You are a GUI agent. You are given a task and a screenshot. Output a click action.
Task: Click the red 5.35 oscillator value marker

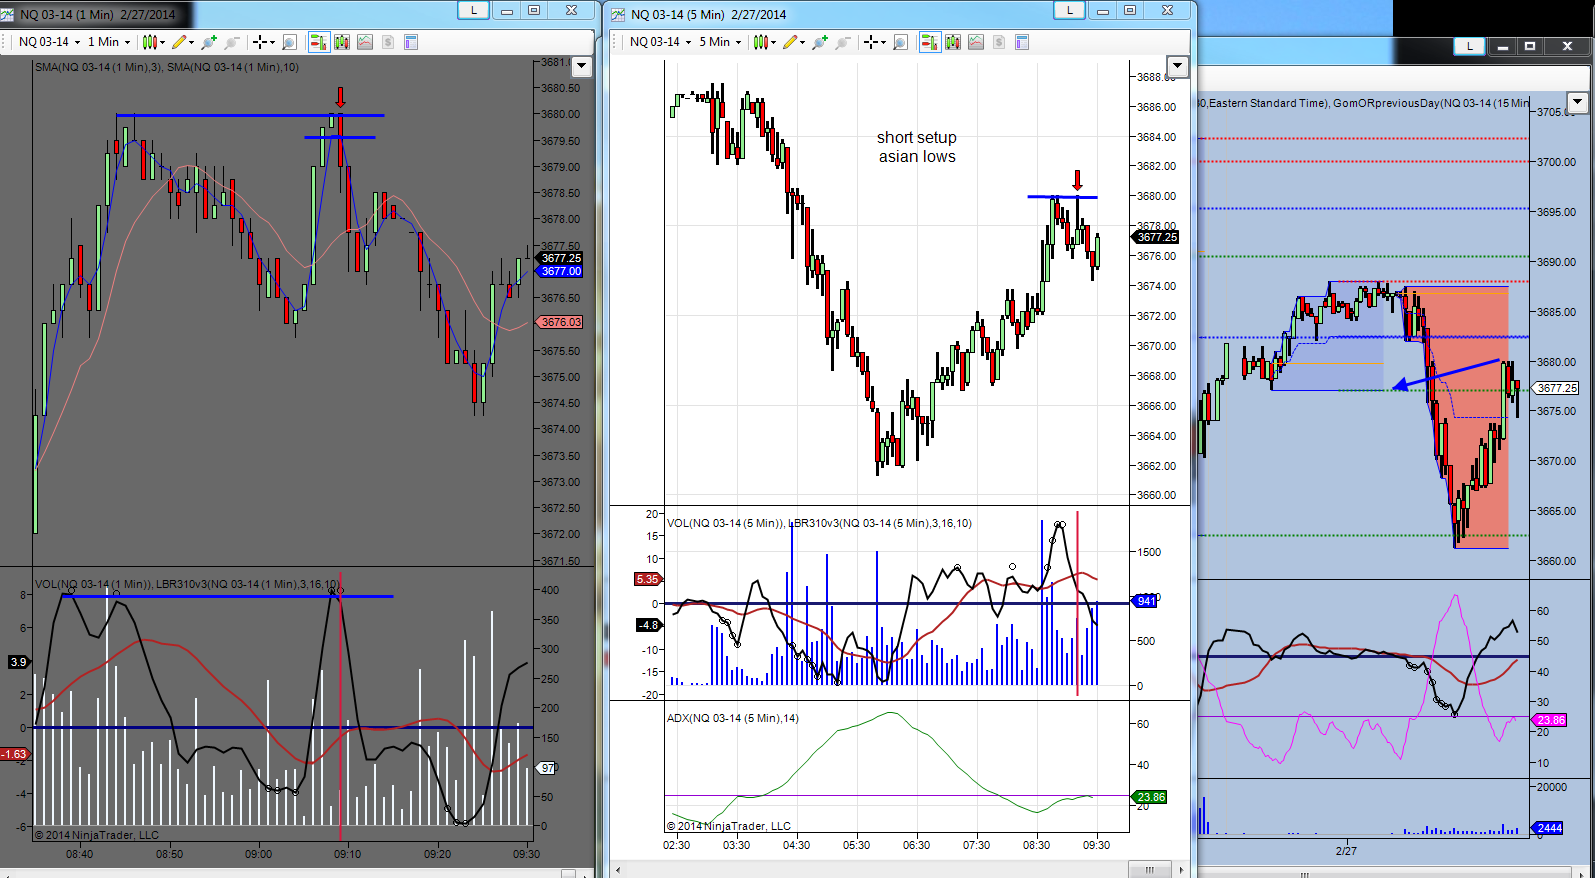(648, 579)
